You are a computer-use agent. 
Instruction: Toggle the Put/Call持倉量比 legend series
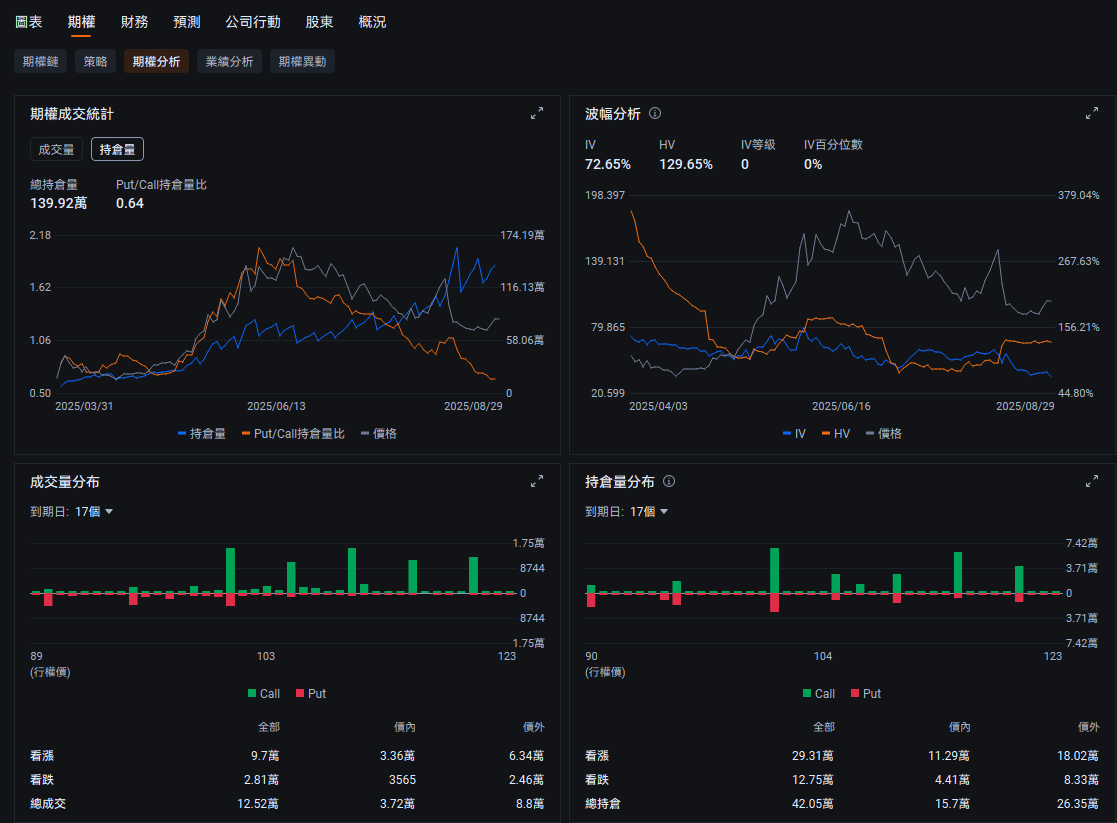[293, 433]
